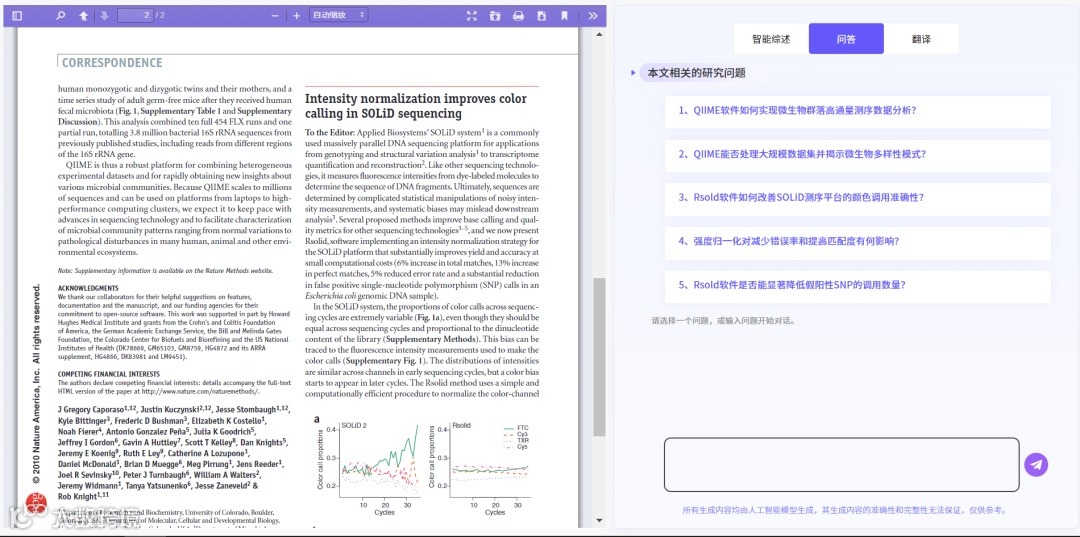Select question 2 on QIIME large datasets
The width and height of the screenshot is (1080, 537).
click(x=858, y=154)
